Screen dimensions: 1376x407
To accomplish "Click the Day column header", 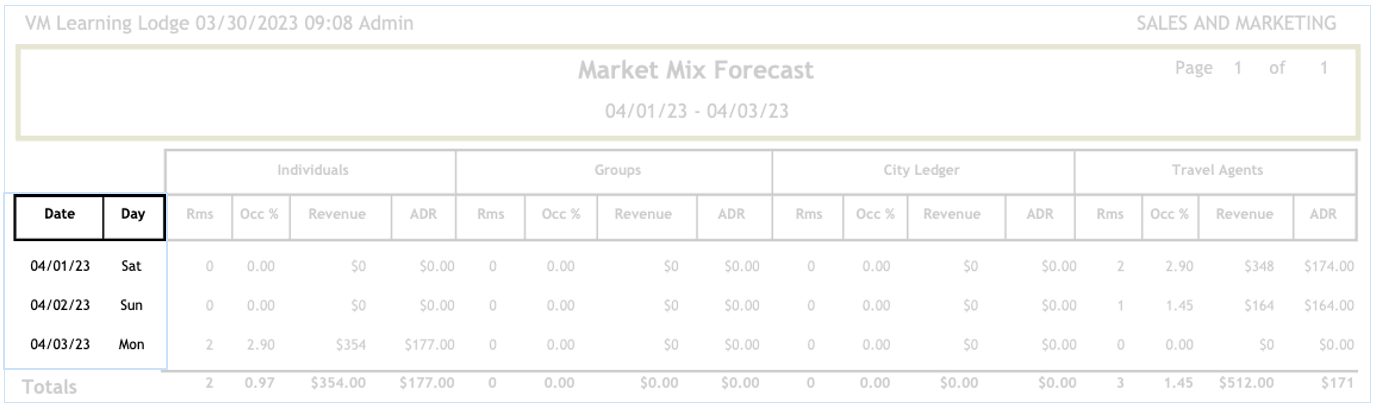I will tap(133, 214).
